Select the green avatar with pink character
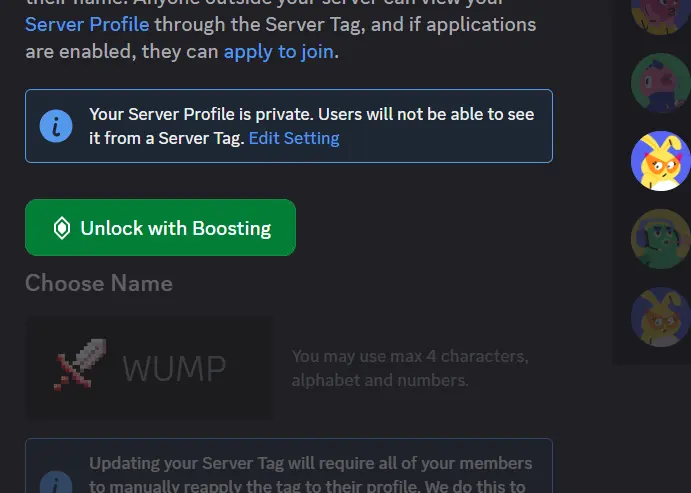Screen dimensions: 691x493 tap(661, 83)
